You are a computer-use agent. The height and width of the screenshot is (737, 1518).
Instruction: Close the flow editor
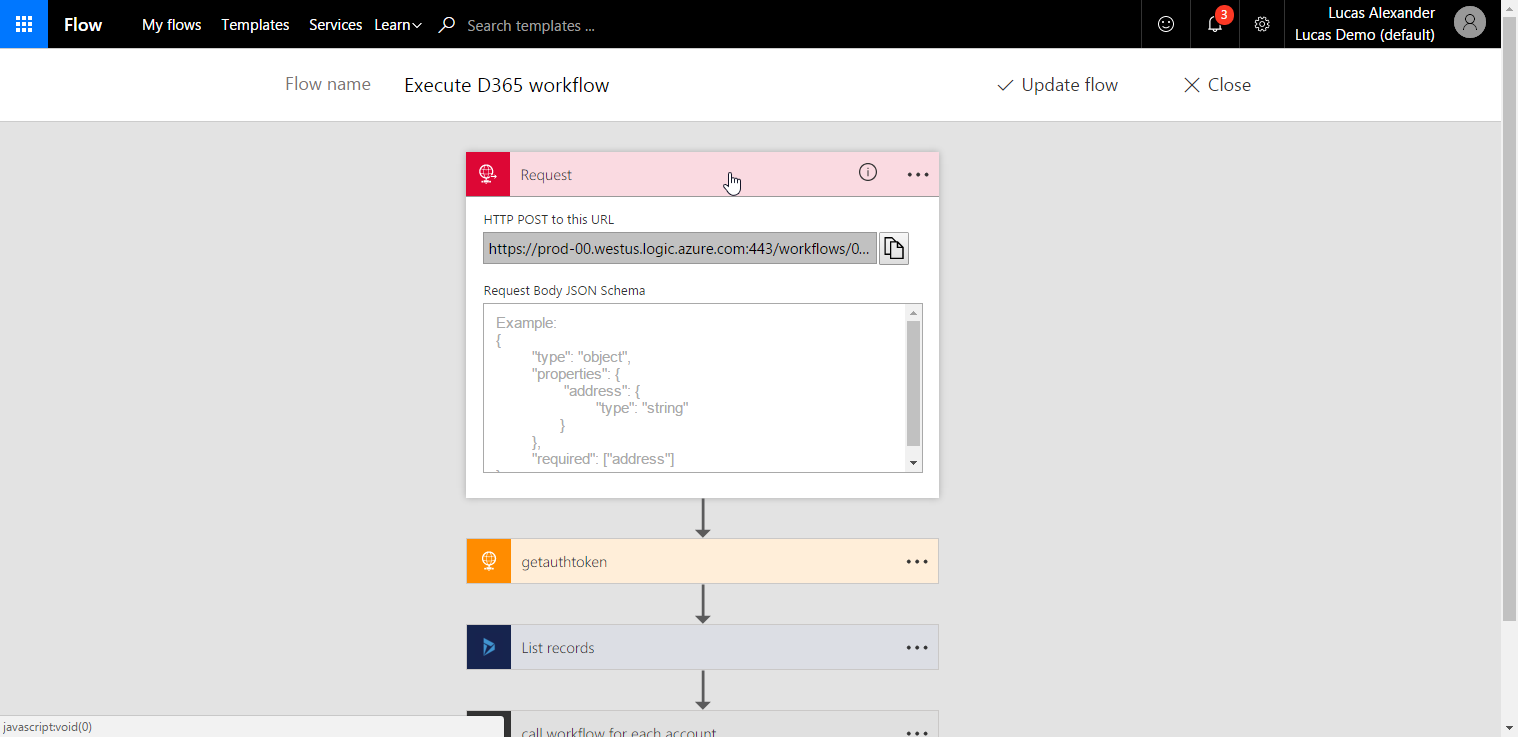pos(1217,85)
